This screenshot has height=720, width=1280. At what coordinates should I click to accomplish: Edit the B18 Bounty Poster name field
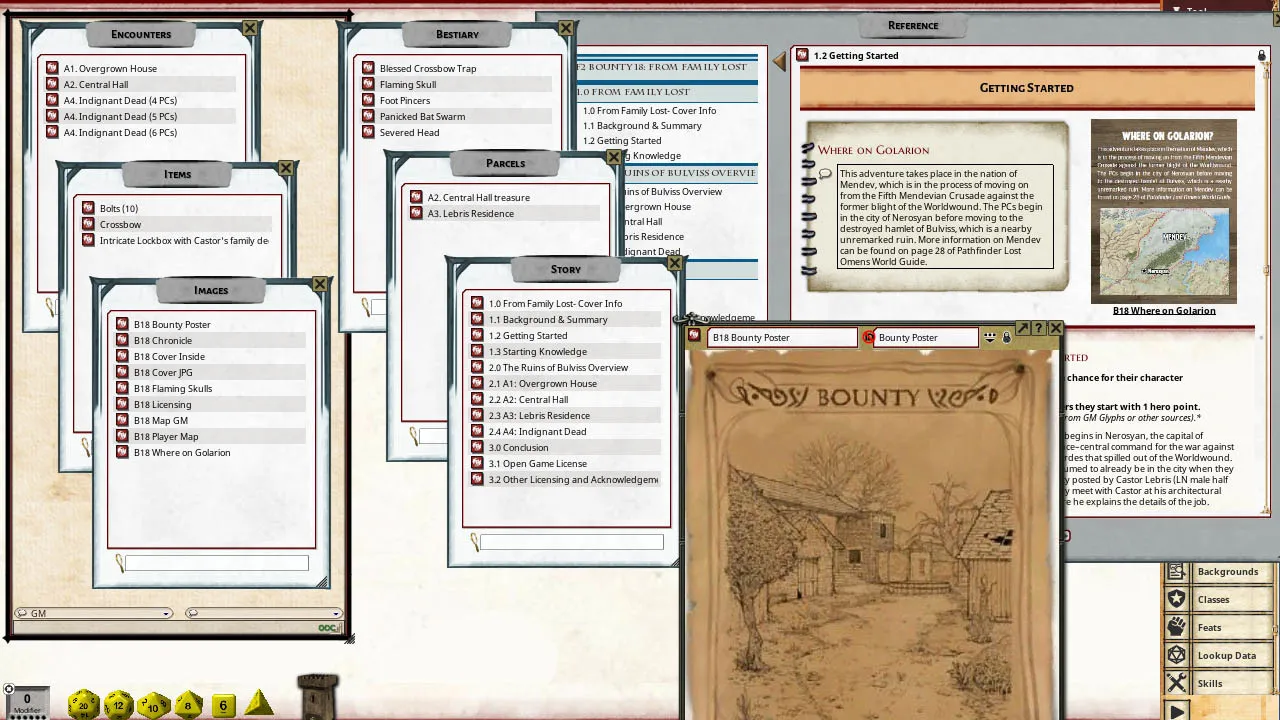tap(782, 338)
